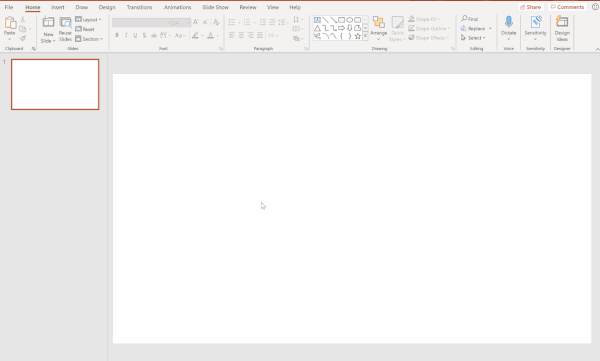
Task: Toggle Bold formatting
Action: click(x=117, y=35)
